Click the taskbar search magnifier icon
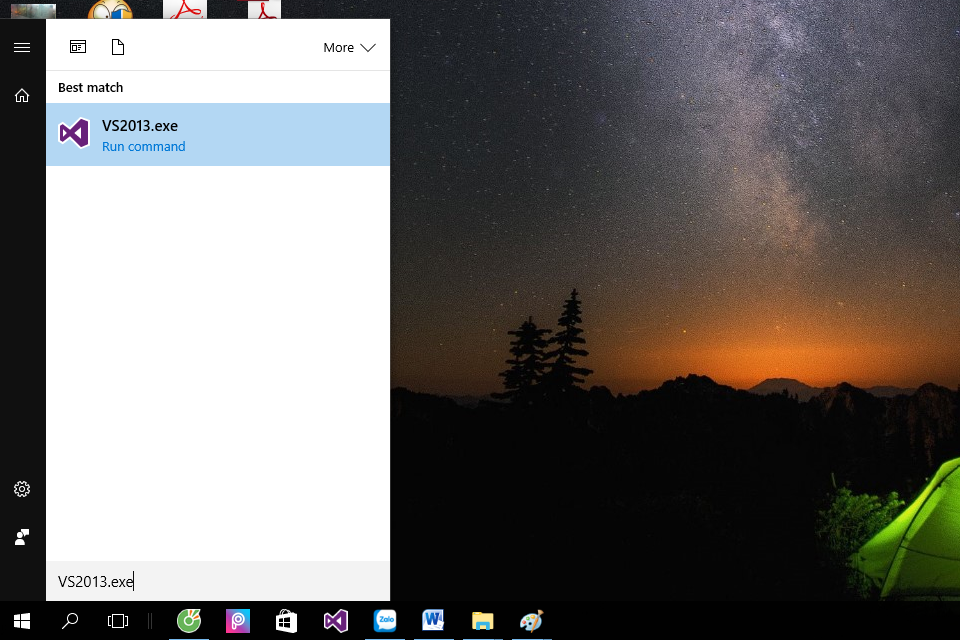Viewport: 960px width, 640px height. tap(70, 621)
